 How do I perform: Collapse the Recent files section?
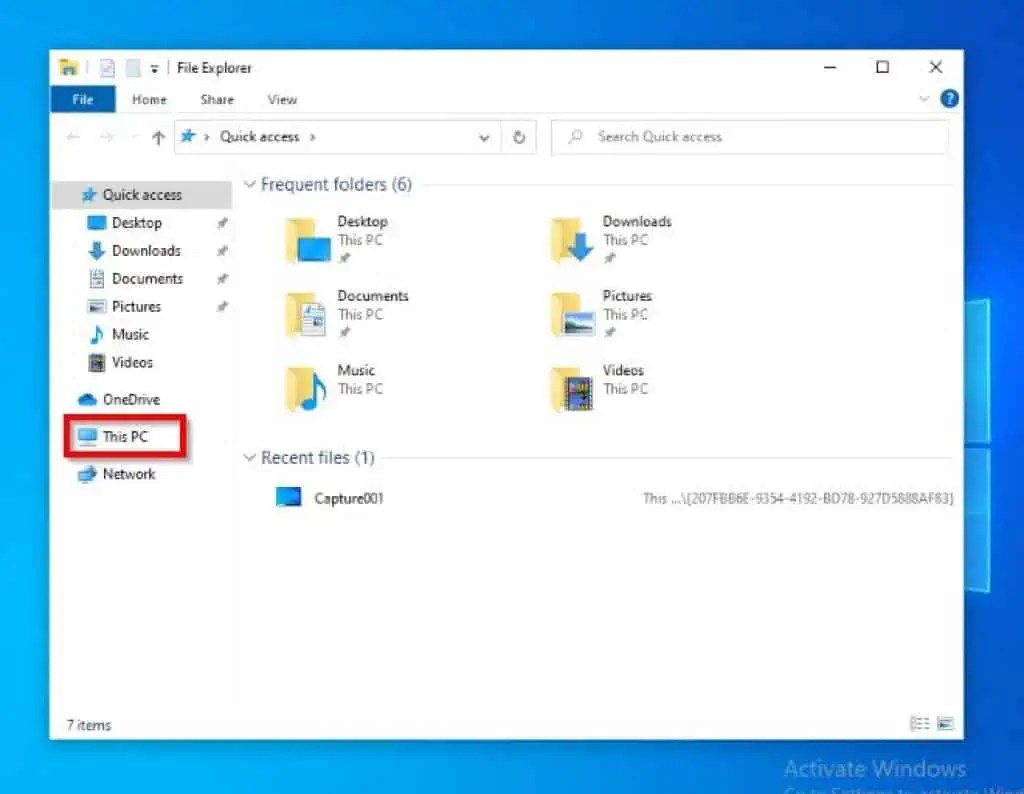(x=249, y=457)
